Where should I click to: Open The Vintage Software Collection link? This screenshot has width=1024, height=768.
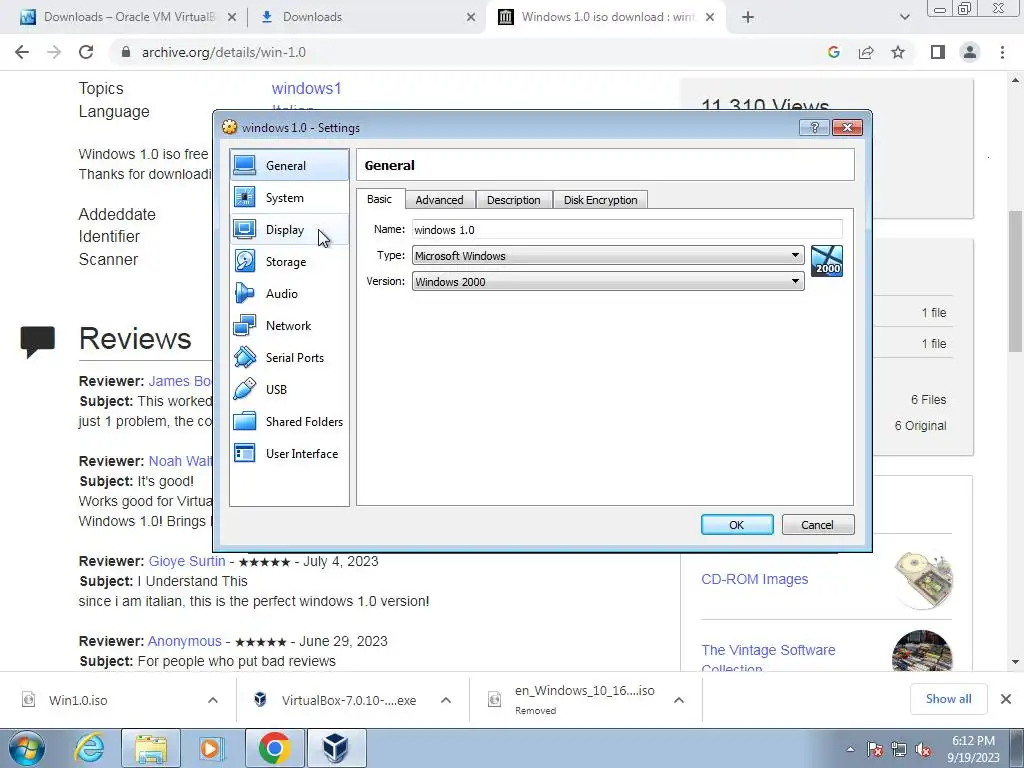point(768,658)
